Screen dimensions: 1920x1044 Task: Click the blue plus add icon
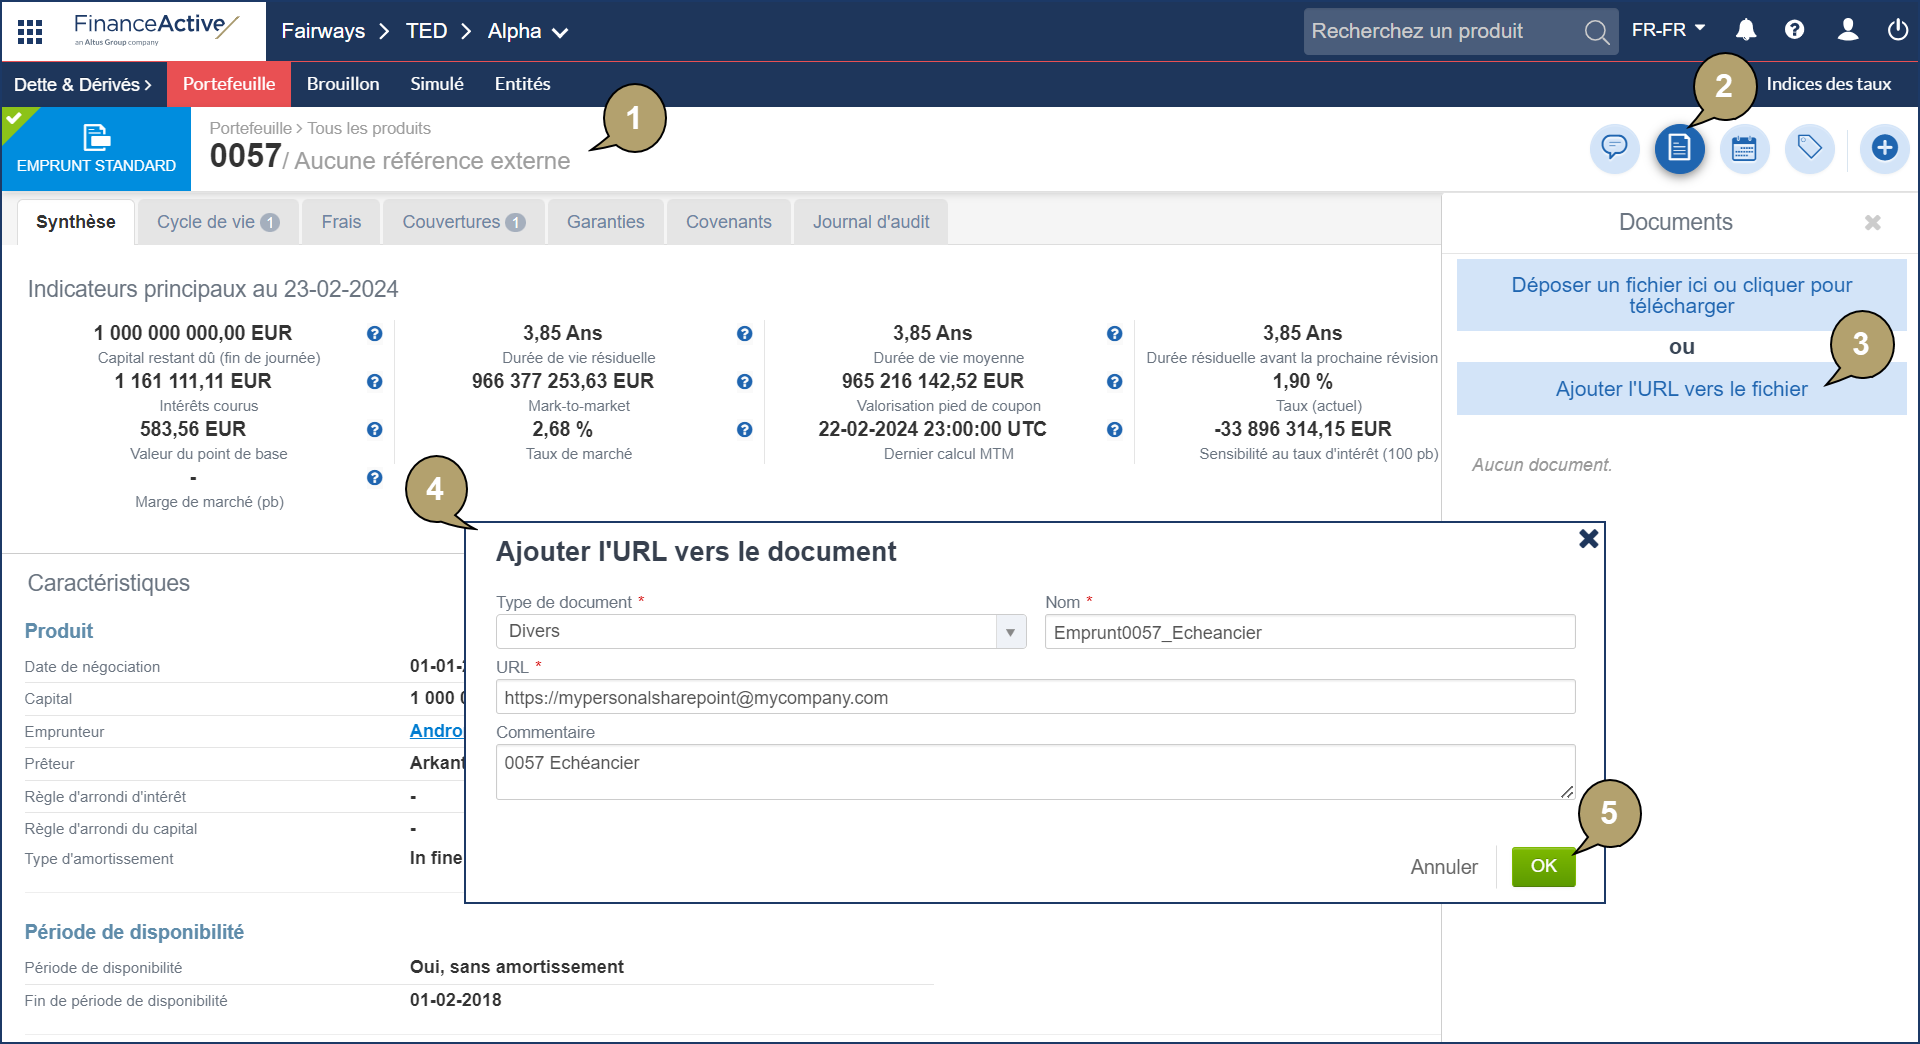pyautogui.click(x=1884, y=149)
